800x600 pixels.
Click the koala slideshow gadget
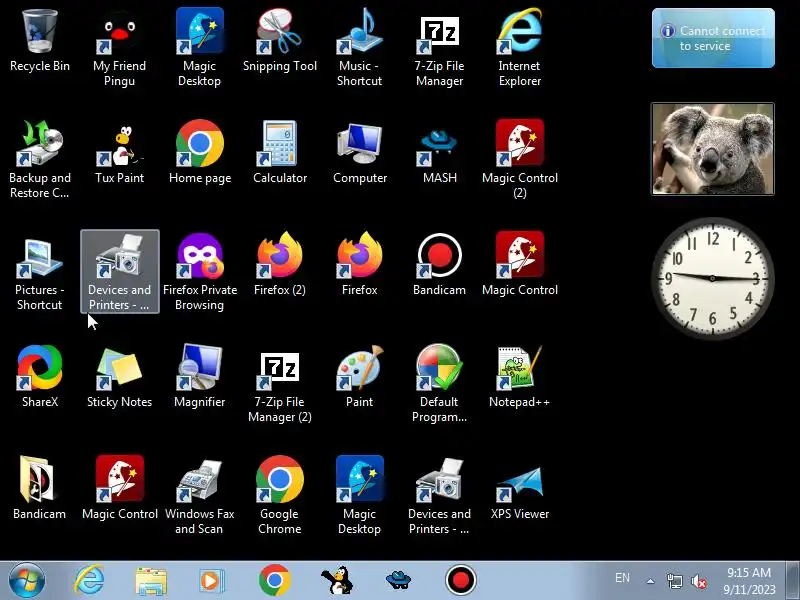[x=713, y=148]
